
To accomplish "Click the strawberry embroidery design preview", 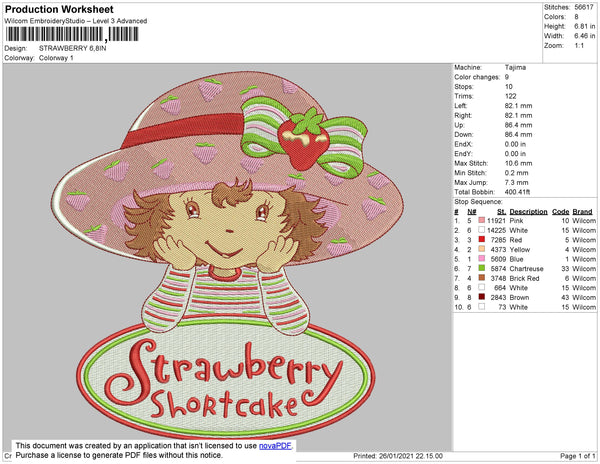I will point(227,254).
